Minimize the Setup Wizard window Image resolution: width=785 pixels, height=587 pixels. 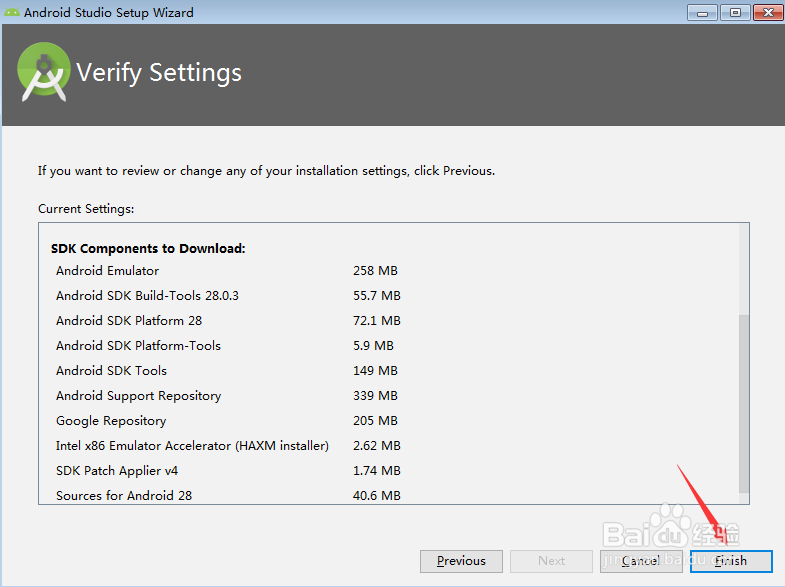[702, 13]
